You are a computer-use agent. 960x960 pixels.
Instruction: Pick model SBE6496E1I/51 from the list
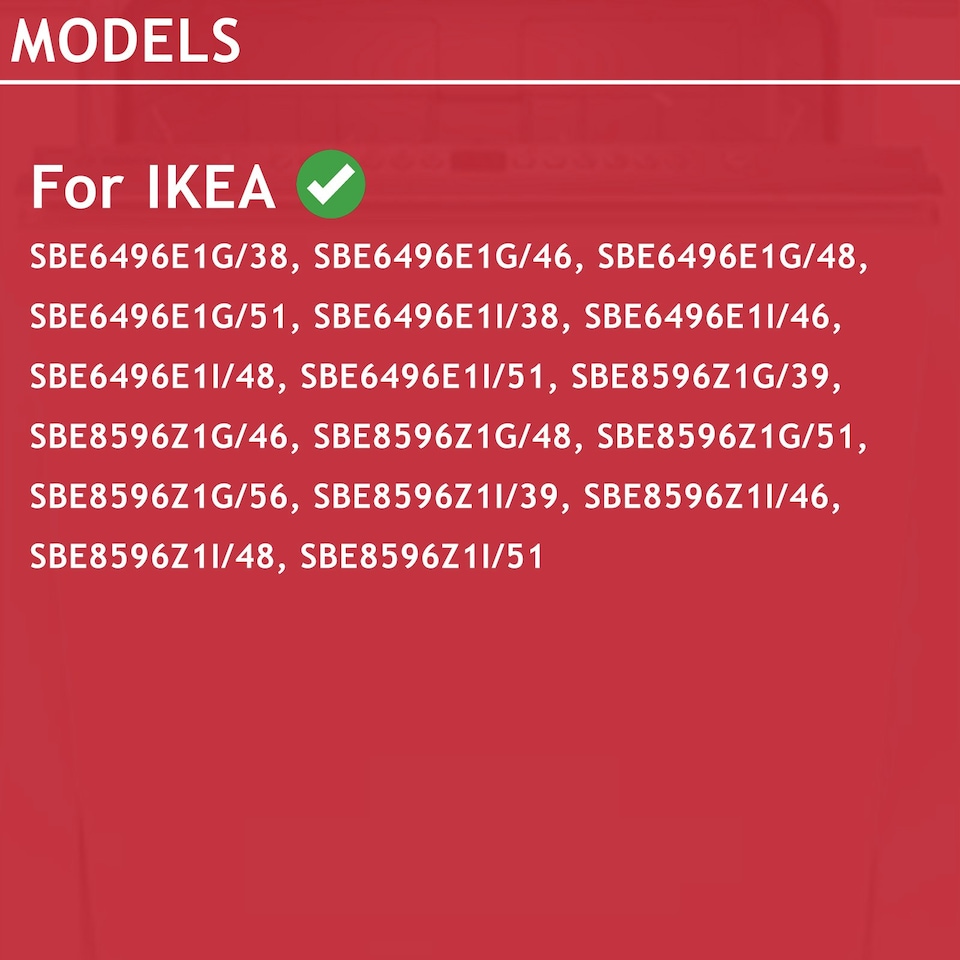pos(425,378)
